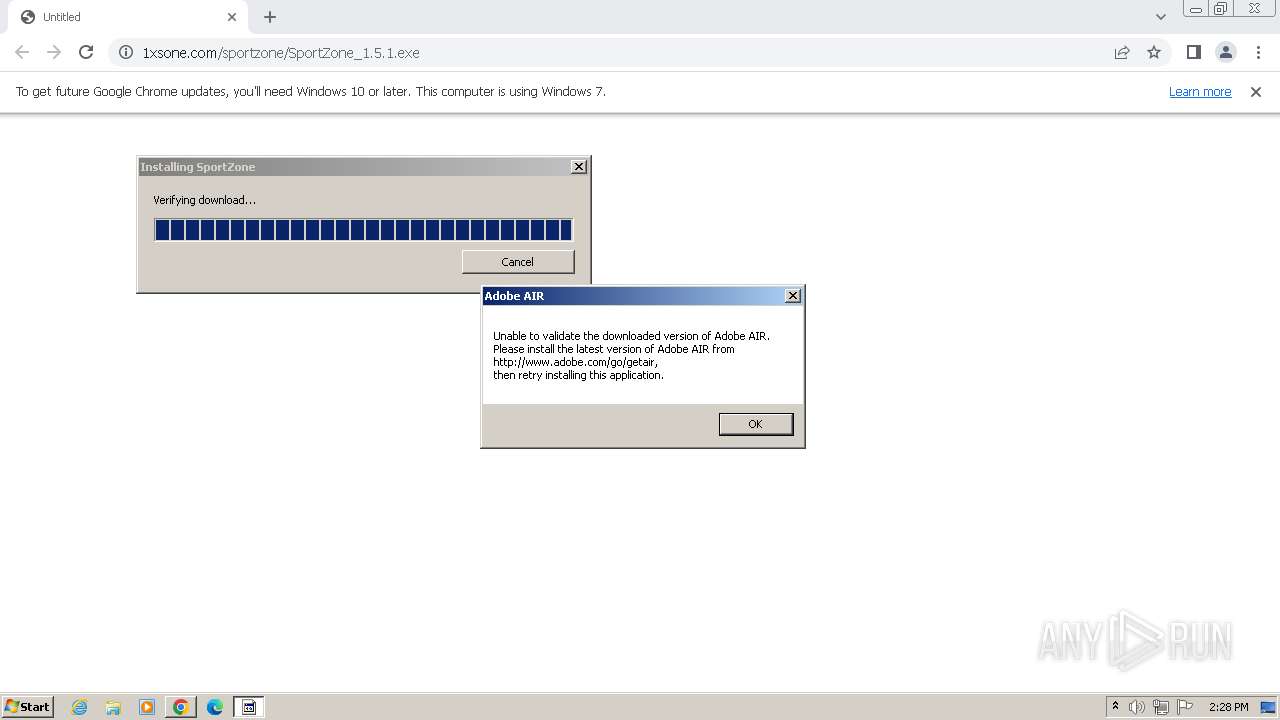Open Chrome profile avatar
Image resolution: width=1280 pixels, height=720 pixels.
pos(1225,52)
